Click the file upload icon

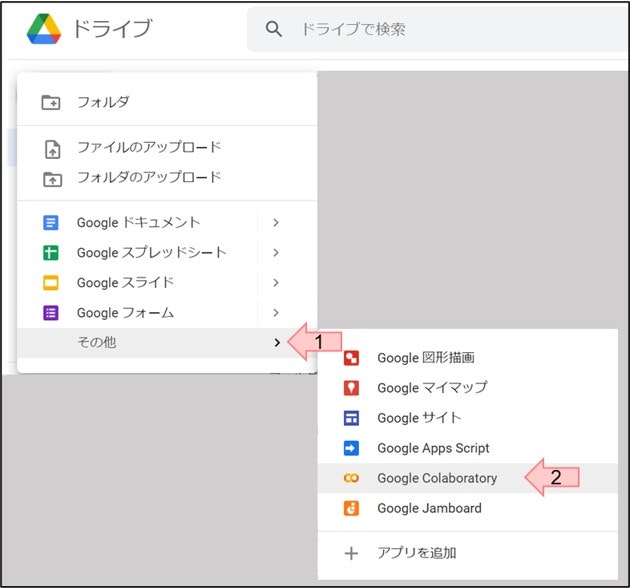(x=52, y=150)
